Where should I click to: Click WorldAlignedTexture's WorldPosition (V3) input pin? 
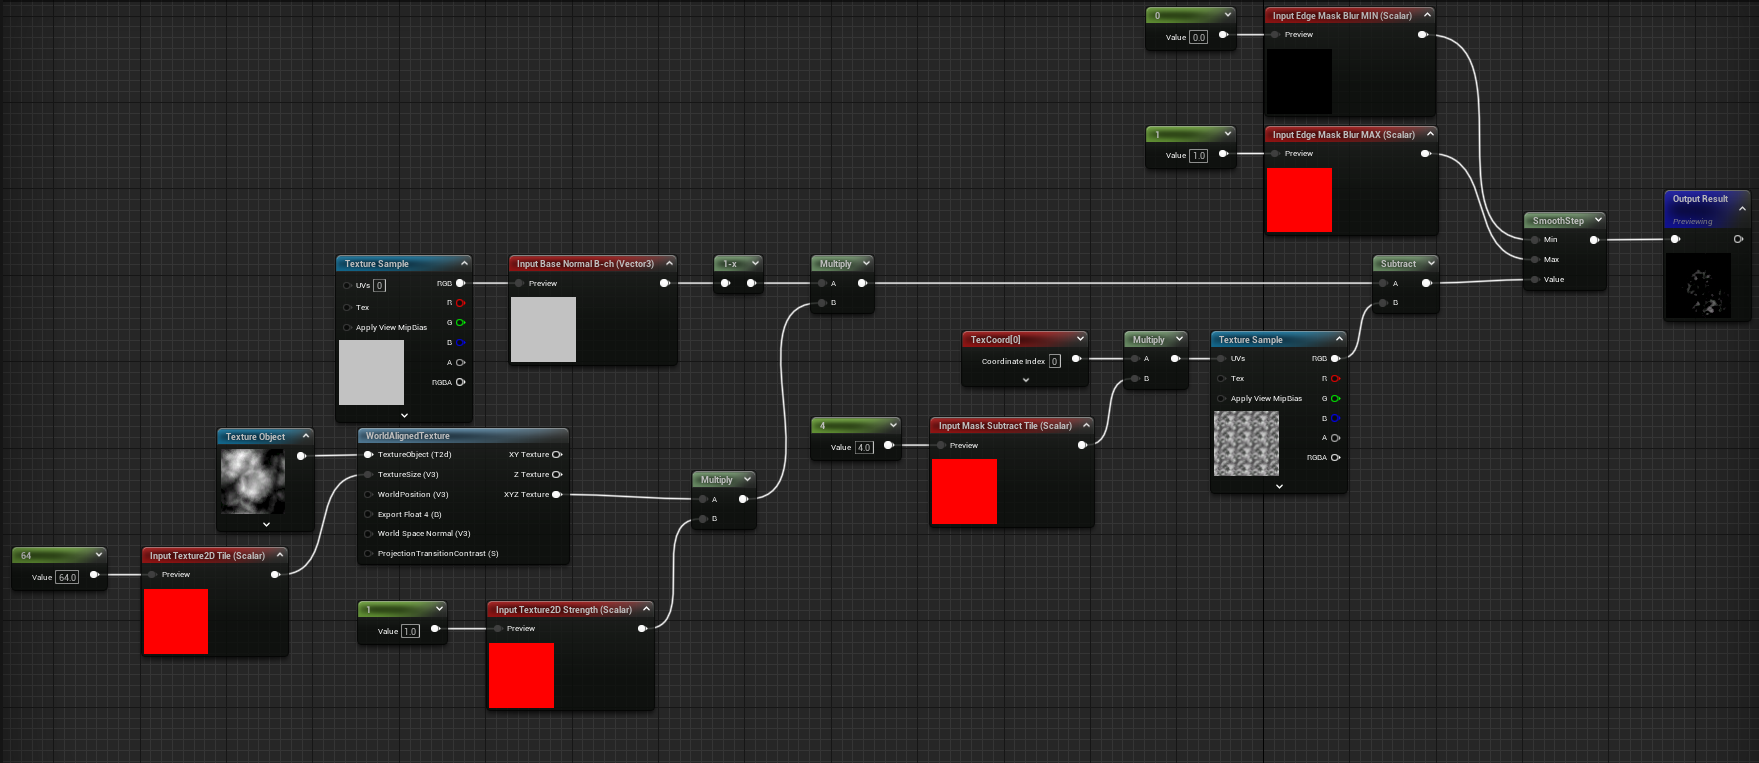coord(368,494)
